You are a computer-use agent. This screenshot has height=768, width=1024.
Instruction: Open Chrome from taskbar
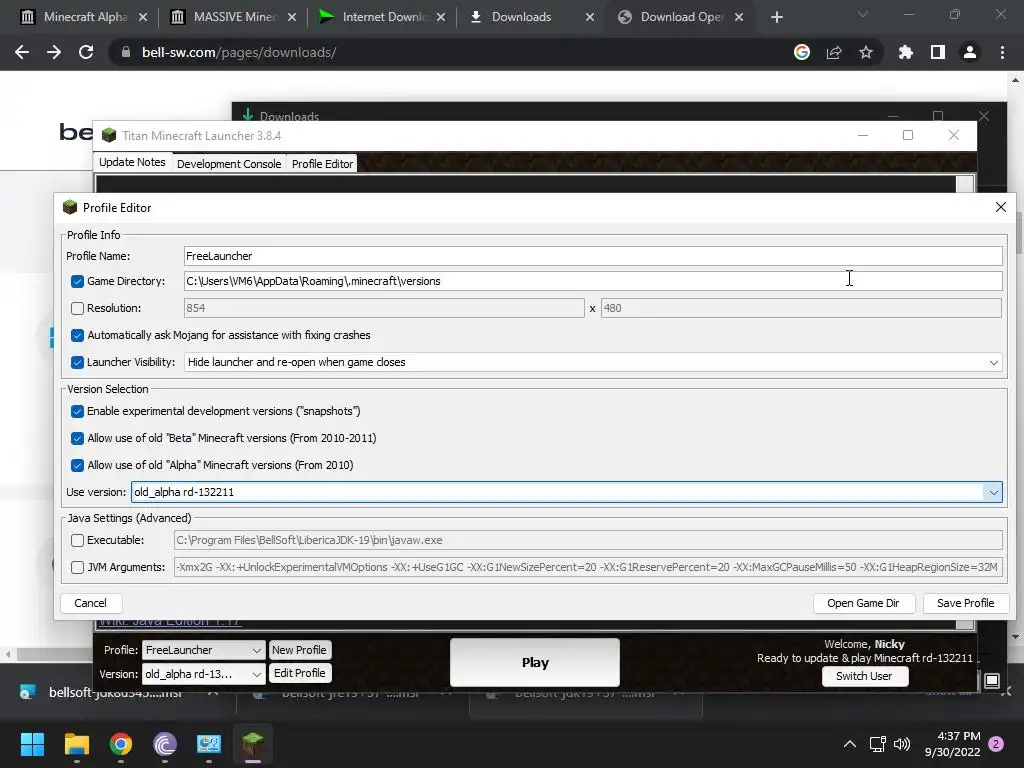point(121,744)
